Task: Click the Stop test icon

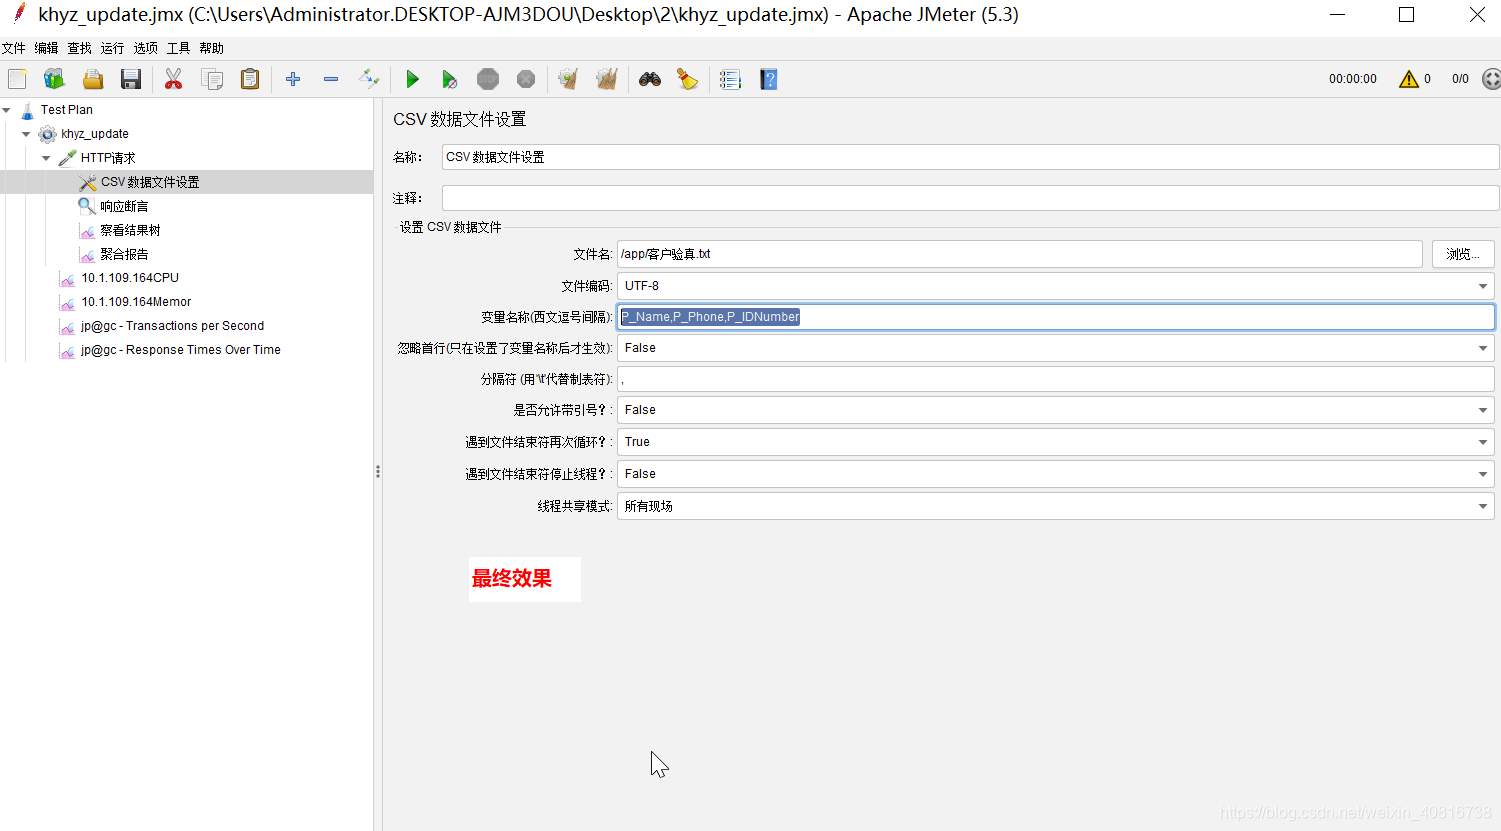Action: pos(488,79)
